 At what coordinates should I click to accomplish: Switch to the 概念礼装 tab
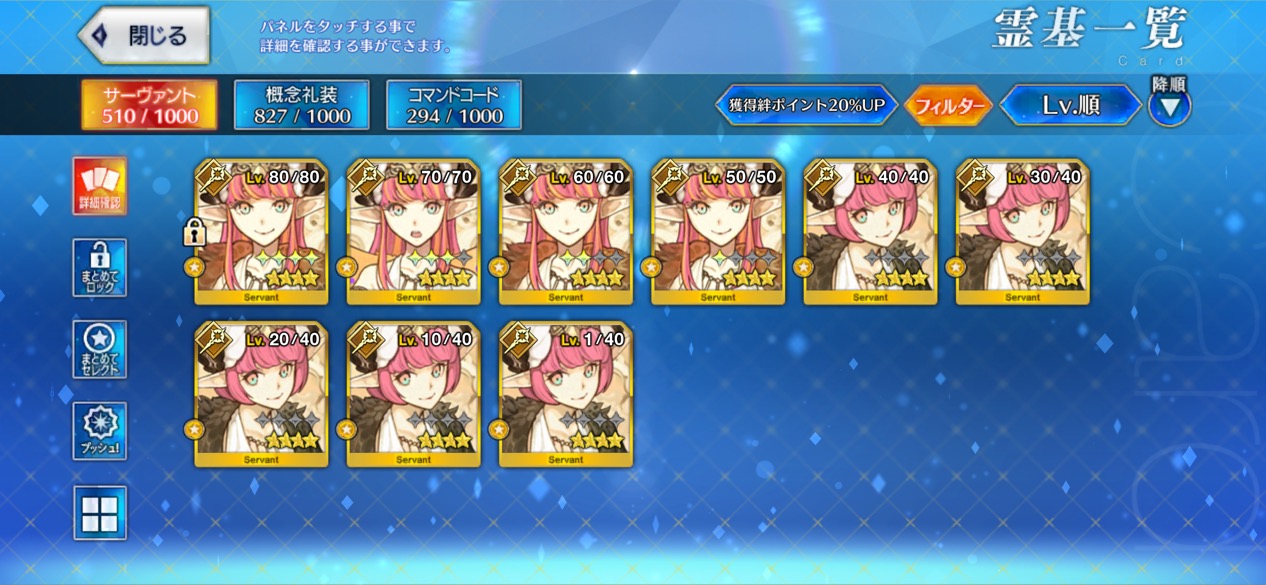302,105
